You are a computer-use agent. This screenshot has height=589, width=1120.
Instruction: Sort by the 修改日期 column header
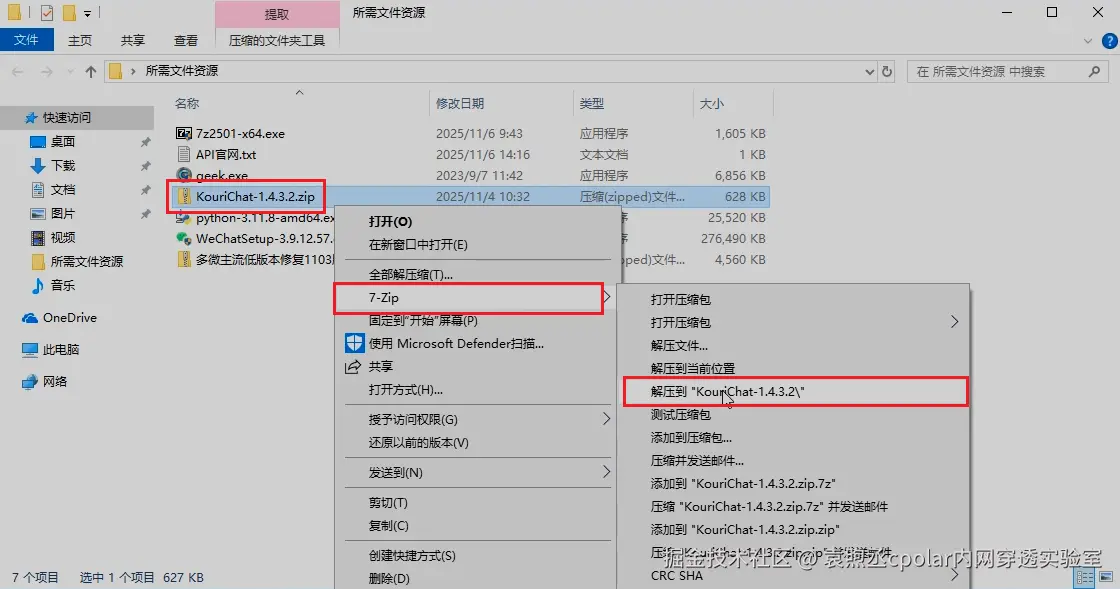point(460,104)
